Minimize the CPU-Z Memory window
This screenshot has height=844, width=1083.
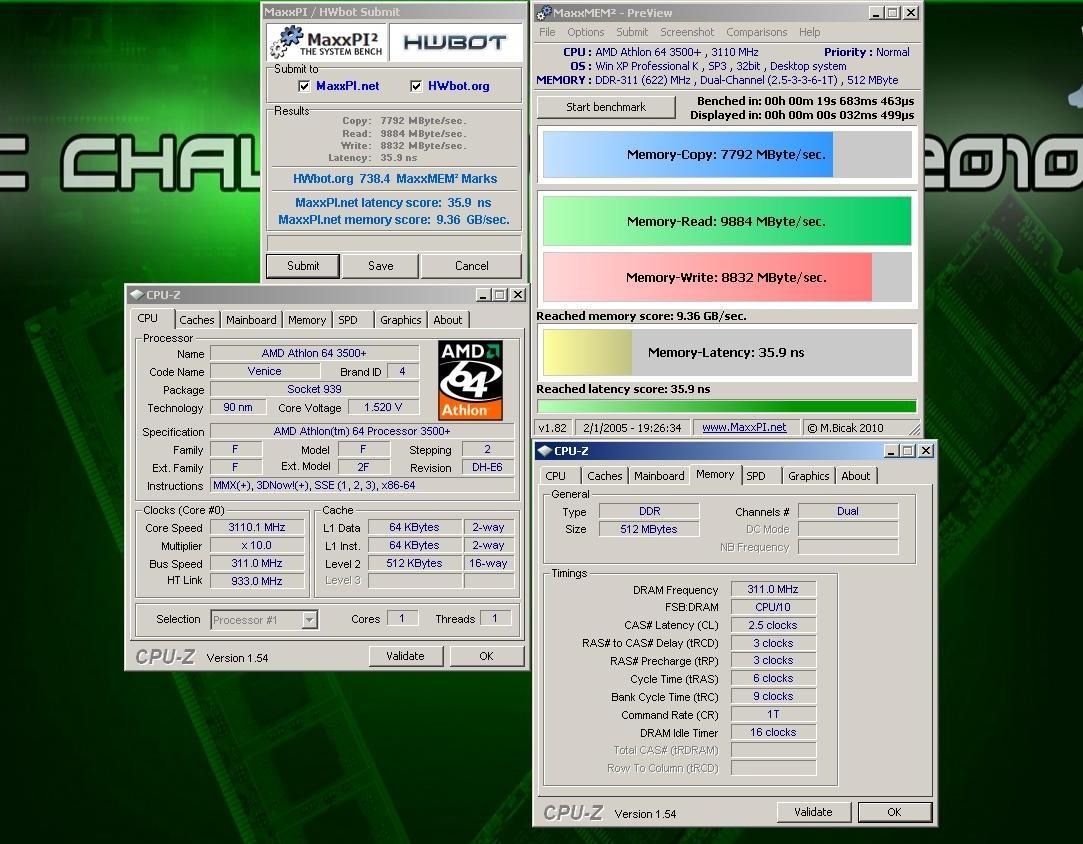coord(892,451)
